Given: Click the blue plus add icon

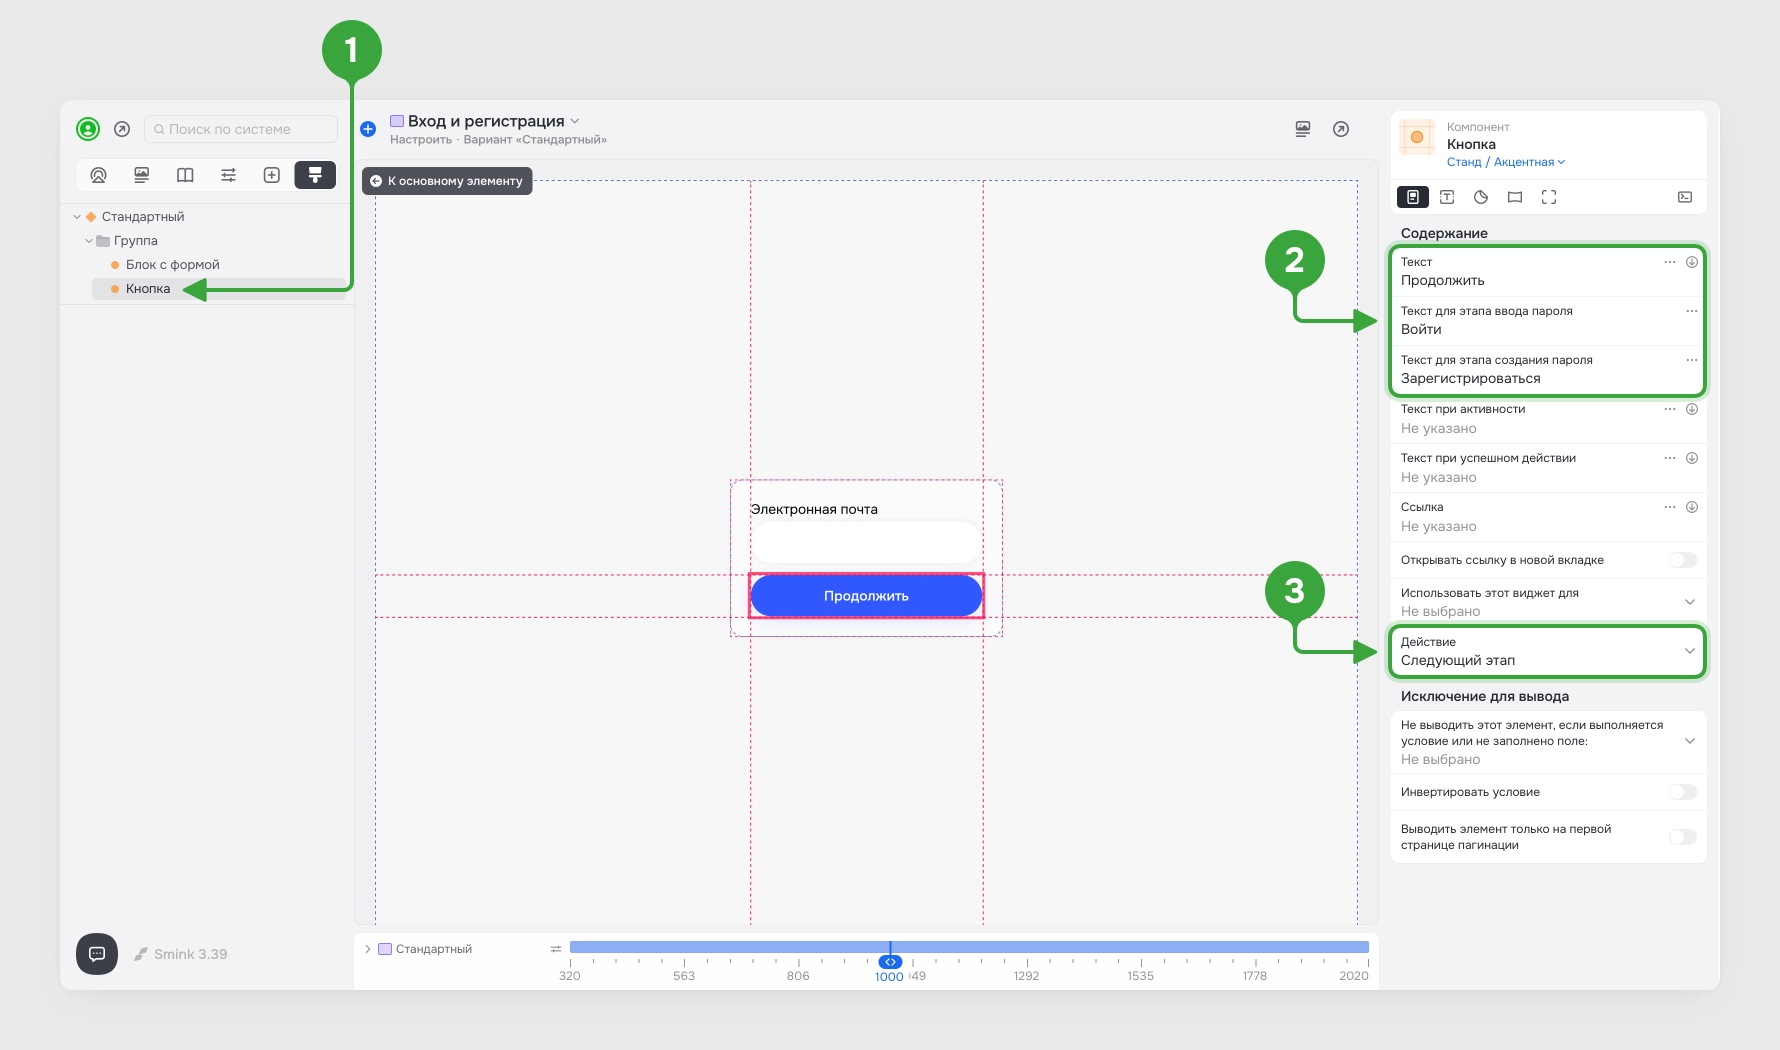Looking at the screenshot, I should coord(368,129).
